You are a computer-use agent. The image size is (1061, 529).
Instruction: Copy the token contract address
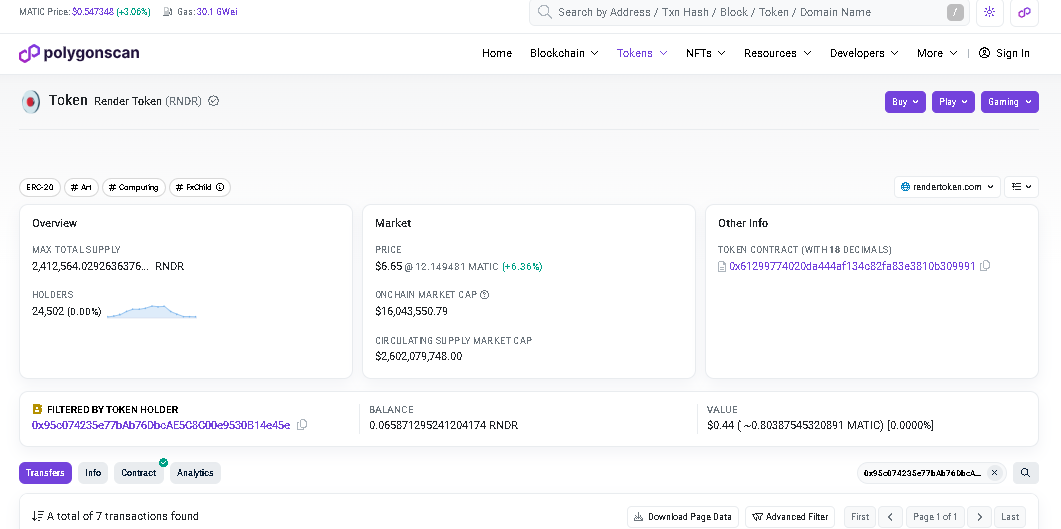pyautogui.click(x=985, y=266)
